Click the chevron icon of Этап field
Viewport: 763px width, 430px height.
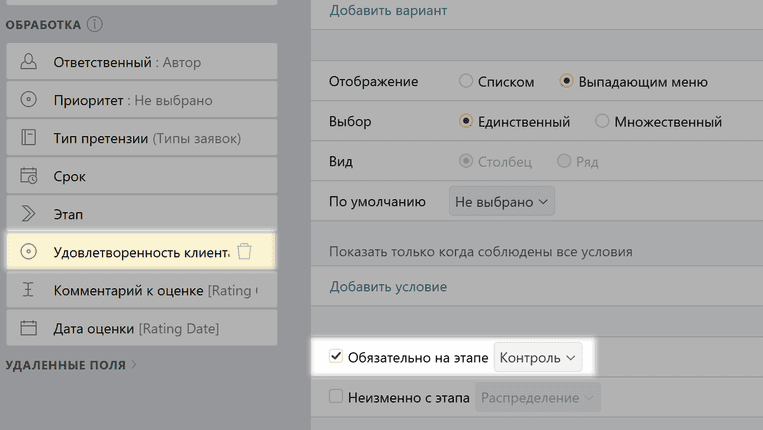point(29,214)
